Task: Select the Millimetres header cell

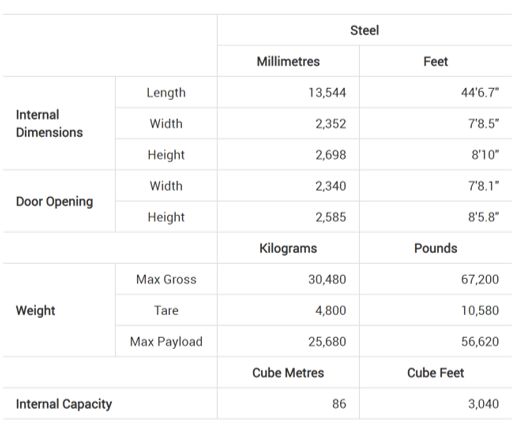Action: (288, 61)
